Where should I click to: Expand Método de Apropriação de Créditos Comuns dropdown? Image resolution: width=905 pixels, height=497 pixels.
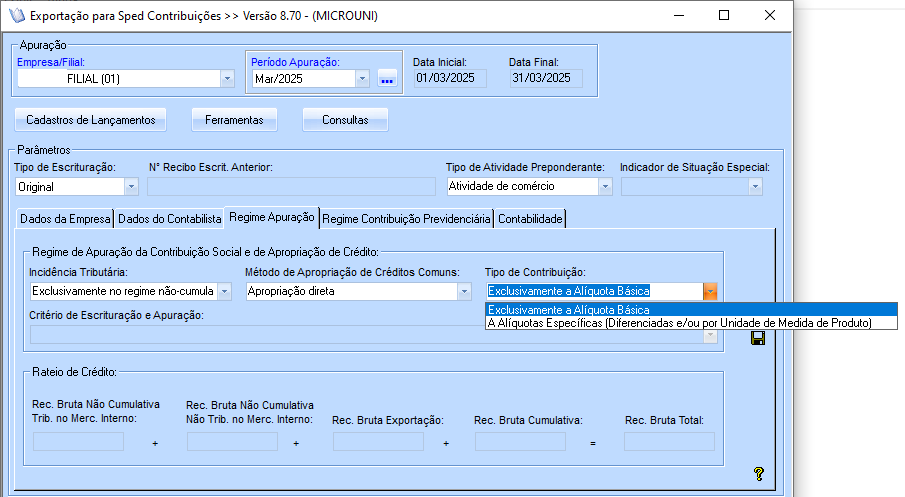point(465,292)
